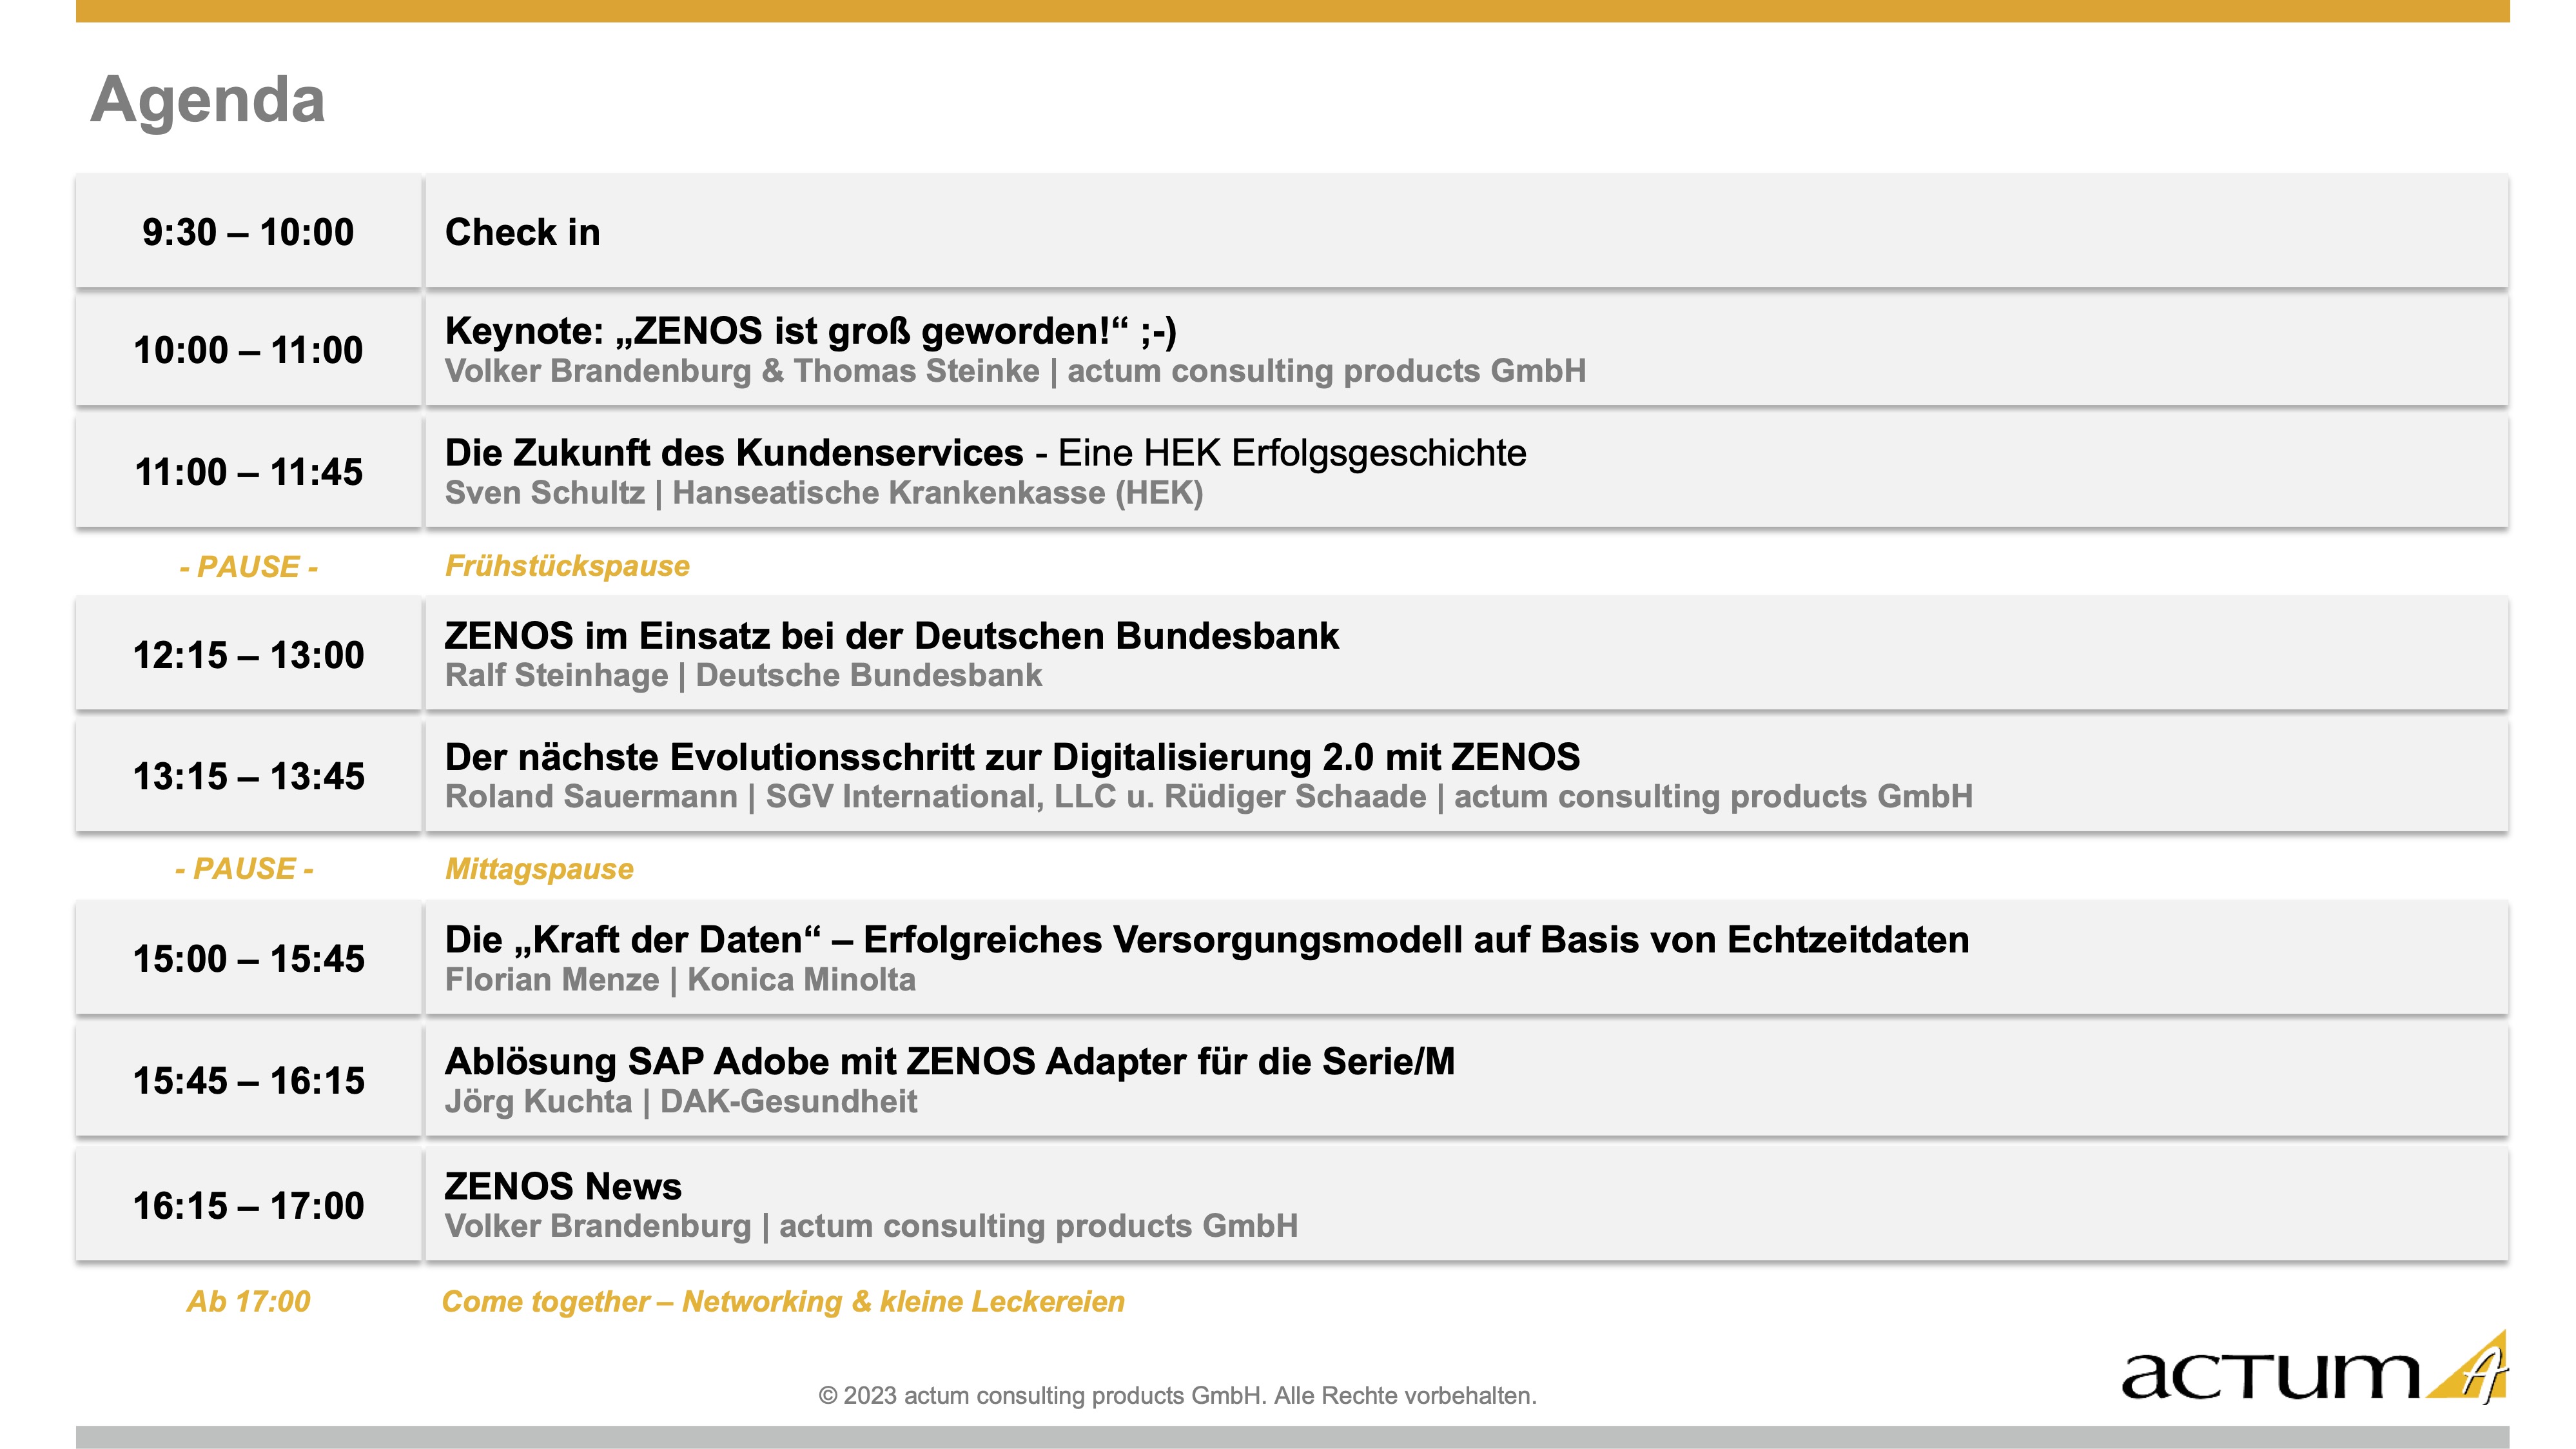Click the Come together Networking text
This screenshot has height=1449, width=2576.
783,1302
